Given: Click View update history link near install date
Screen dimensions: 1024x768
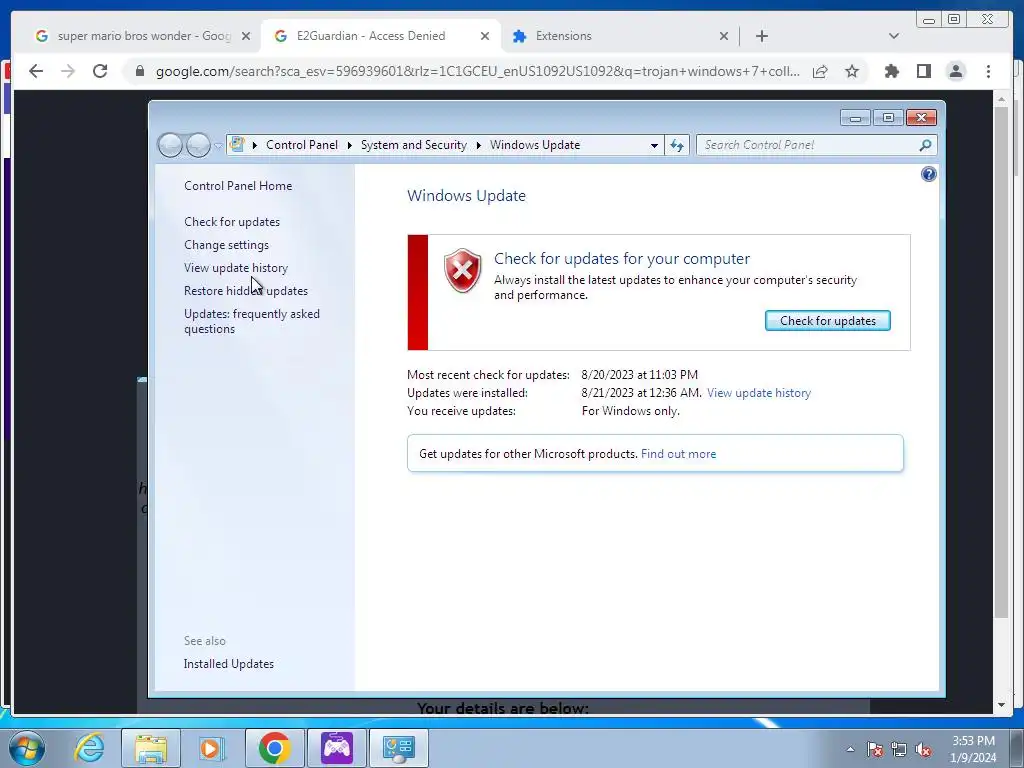Looking at the screenshot, I should pos(759,393).
